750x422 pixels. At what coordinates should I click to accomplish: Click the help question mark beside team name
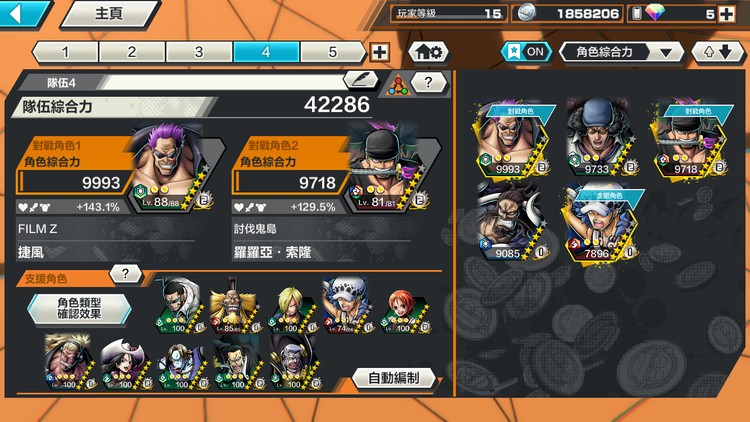tap(429, 83)
